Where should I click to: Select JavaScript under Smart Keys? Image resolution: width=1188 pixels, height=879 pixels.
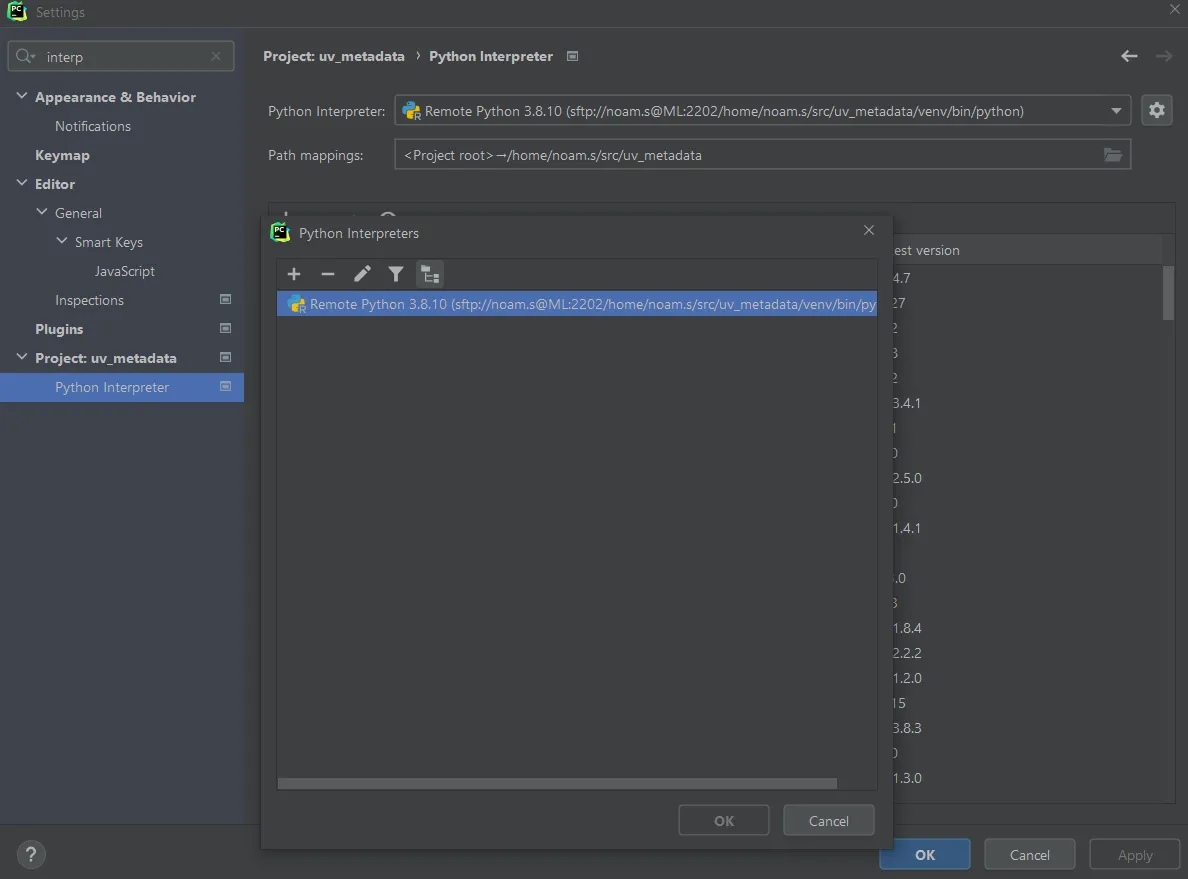(x=124, y=271)
